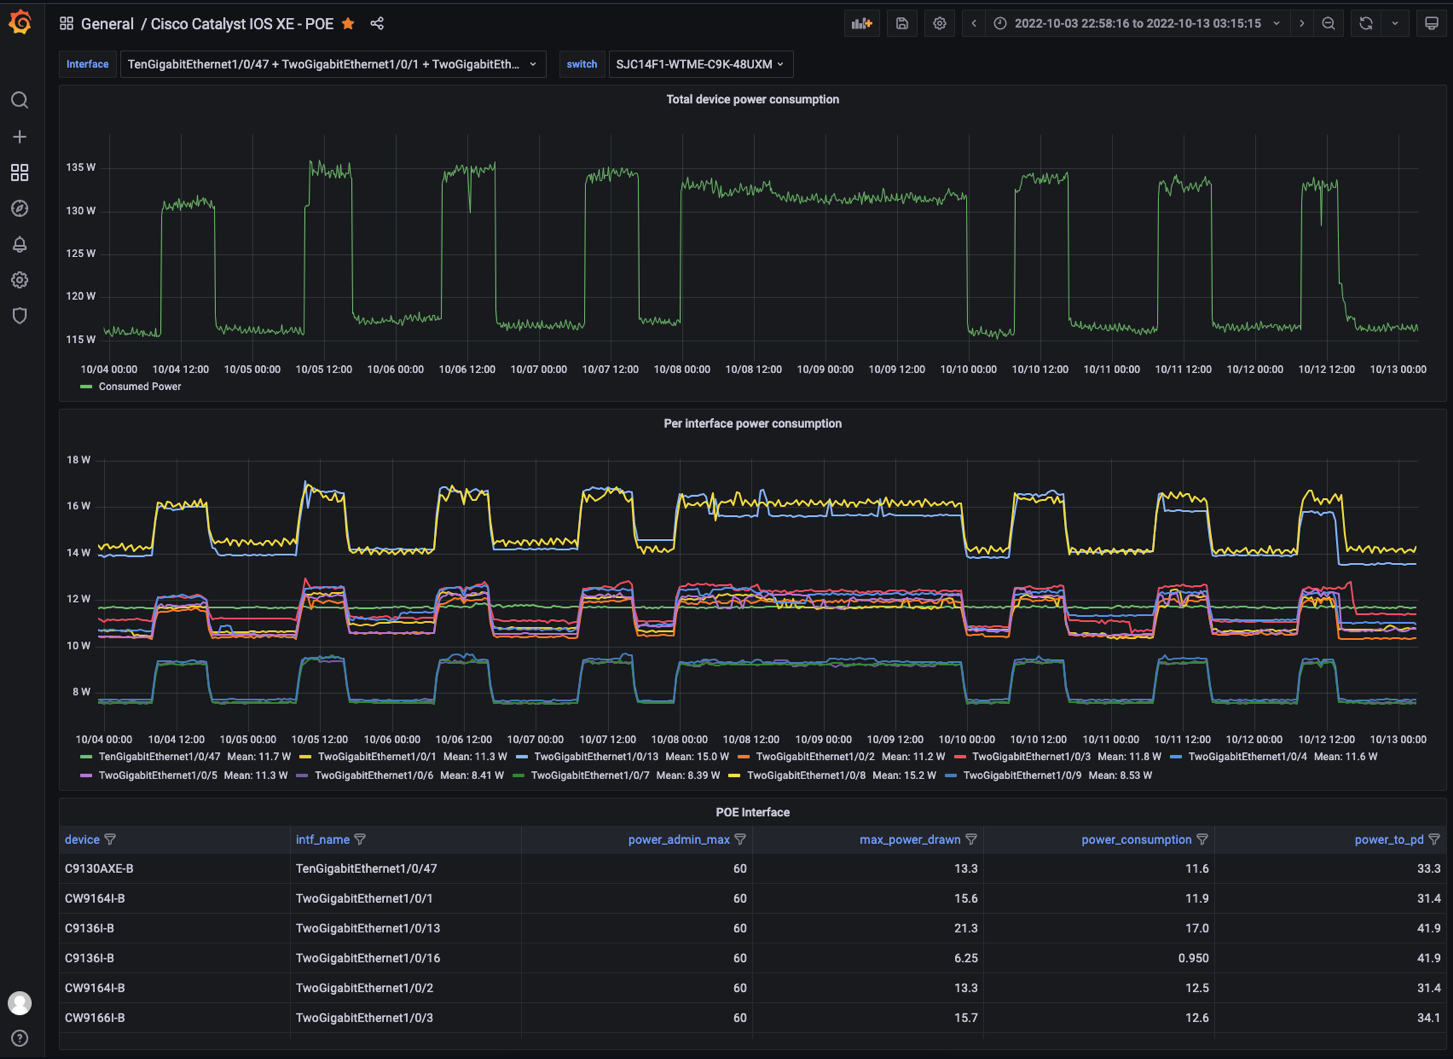Sort table by power_admin_max header
Screen dimensions: 1453x1059
click(x=679, y=840)
